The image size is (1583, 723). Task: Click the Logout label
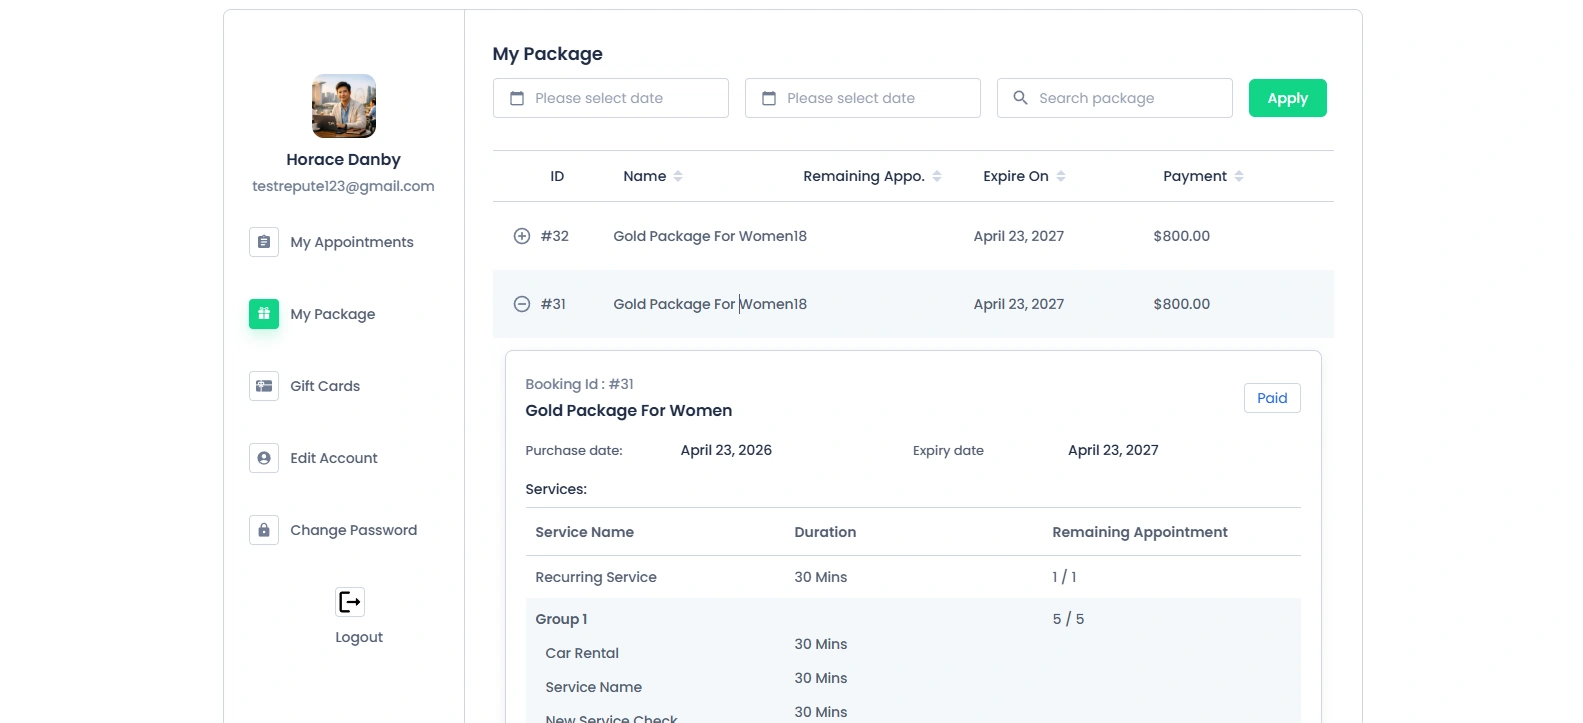point(359,637)
